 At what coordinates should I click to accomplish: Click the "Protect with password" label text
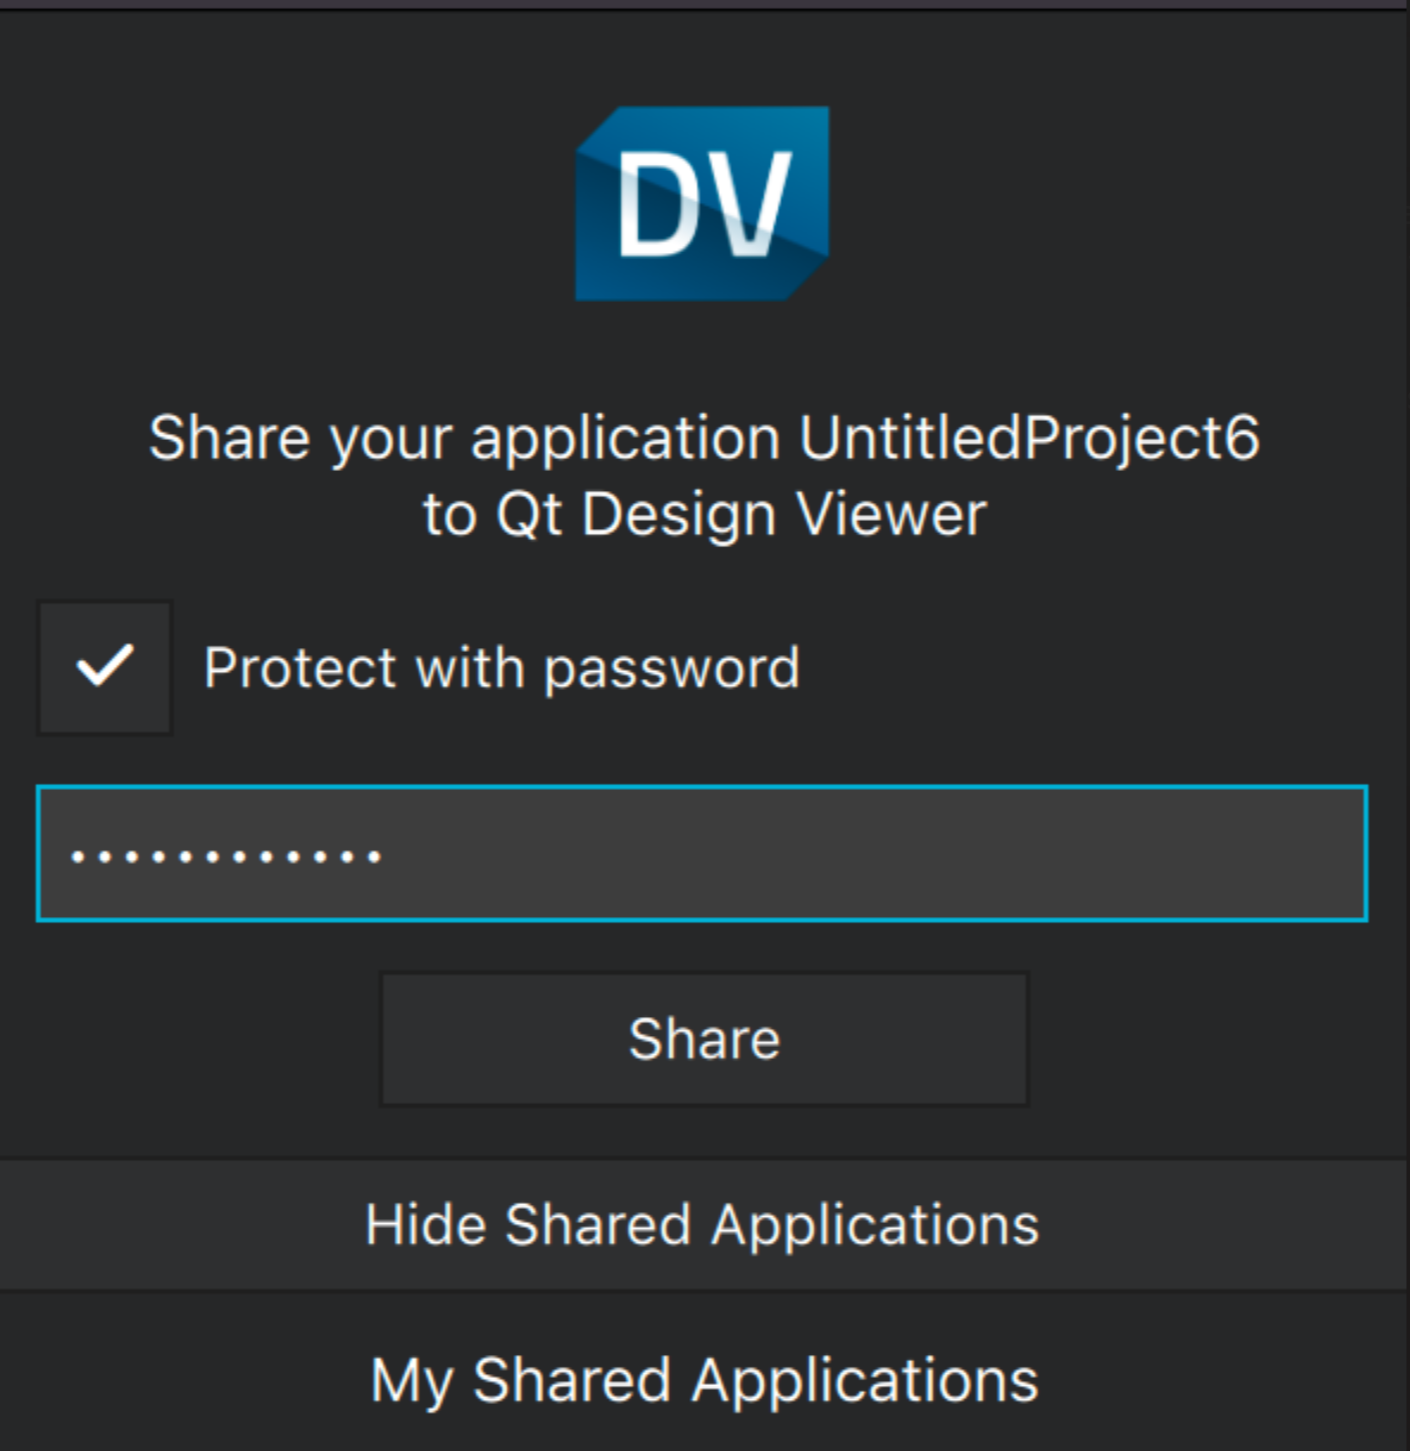click(501, 668)
